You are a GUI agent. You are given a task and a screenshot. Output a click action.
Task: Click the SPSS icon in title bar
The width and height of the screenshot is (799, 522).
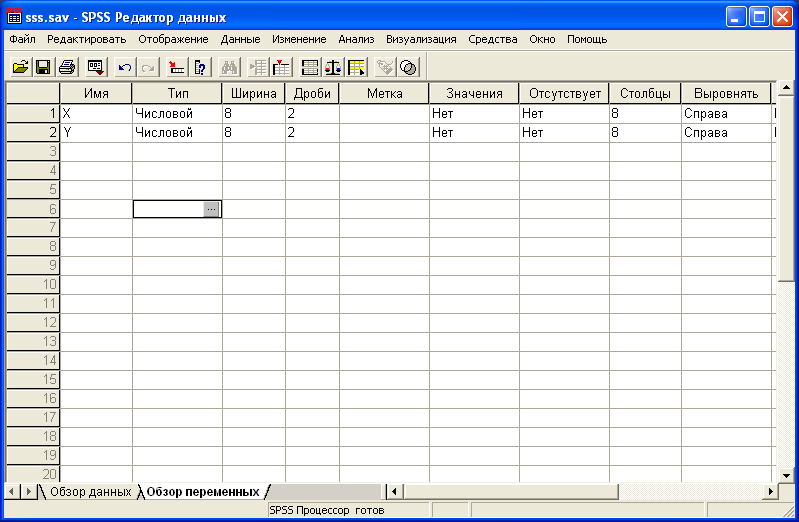(x=14, y=17)
